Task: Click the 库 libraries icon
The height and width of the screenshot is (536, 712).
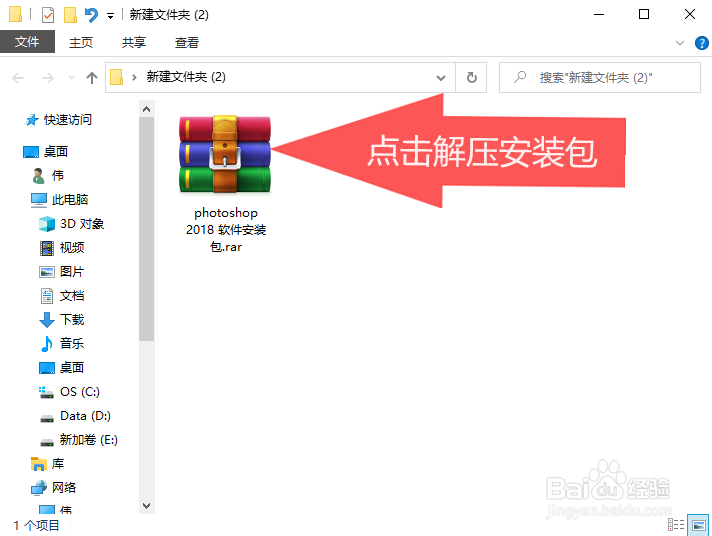Action: (x=39, y=464)
